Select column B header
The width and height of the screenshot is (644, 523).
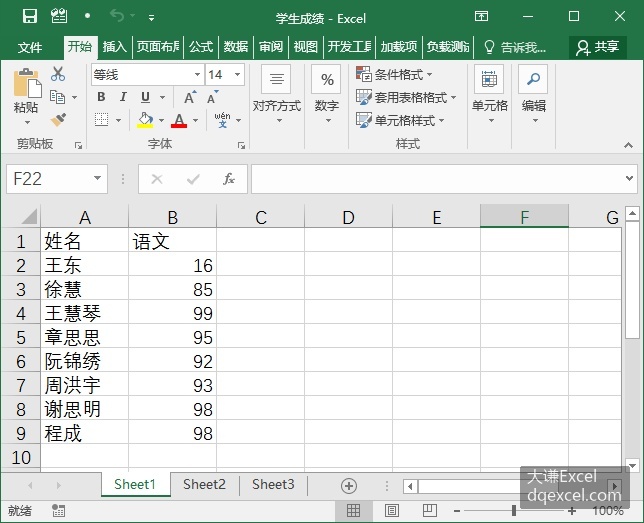pyautogui.click(x=172, y=217)
